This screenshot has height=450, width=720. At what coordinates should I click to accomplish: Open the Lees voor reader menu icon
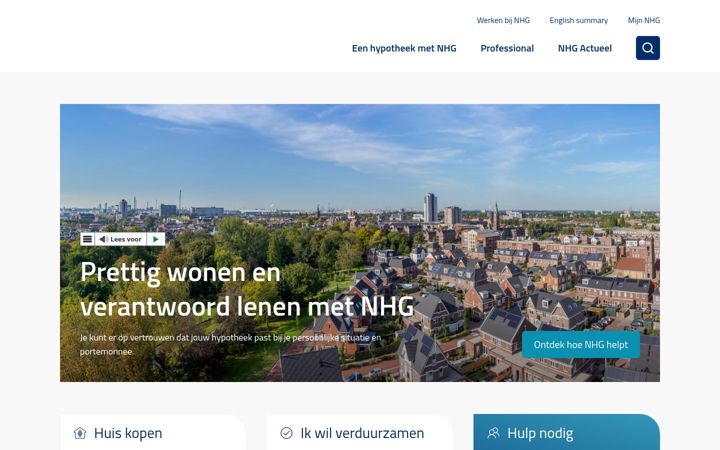[87, 239]
